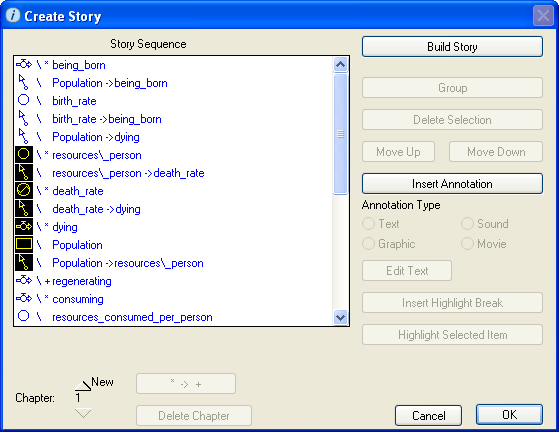Choose the Sound annotation type

[467, 224]
